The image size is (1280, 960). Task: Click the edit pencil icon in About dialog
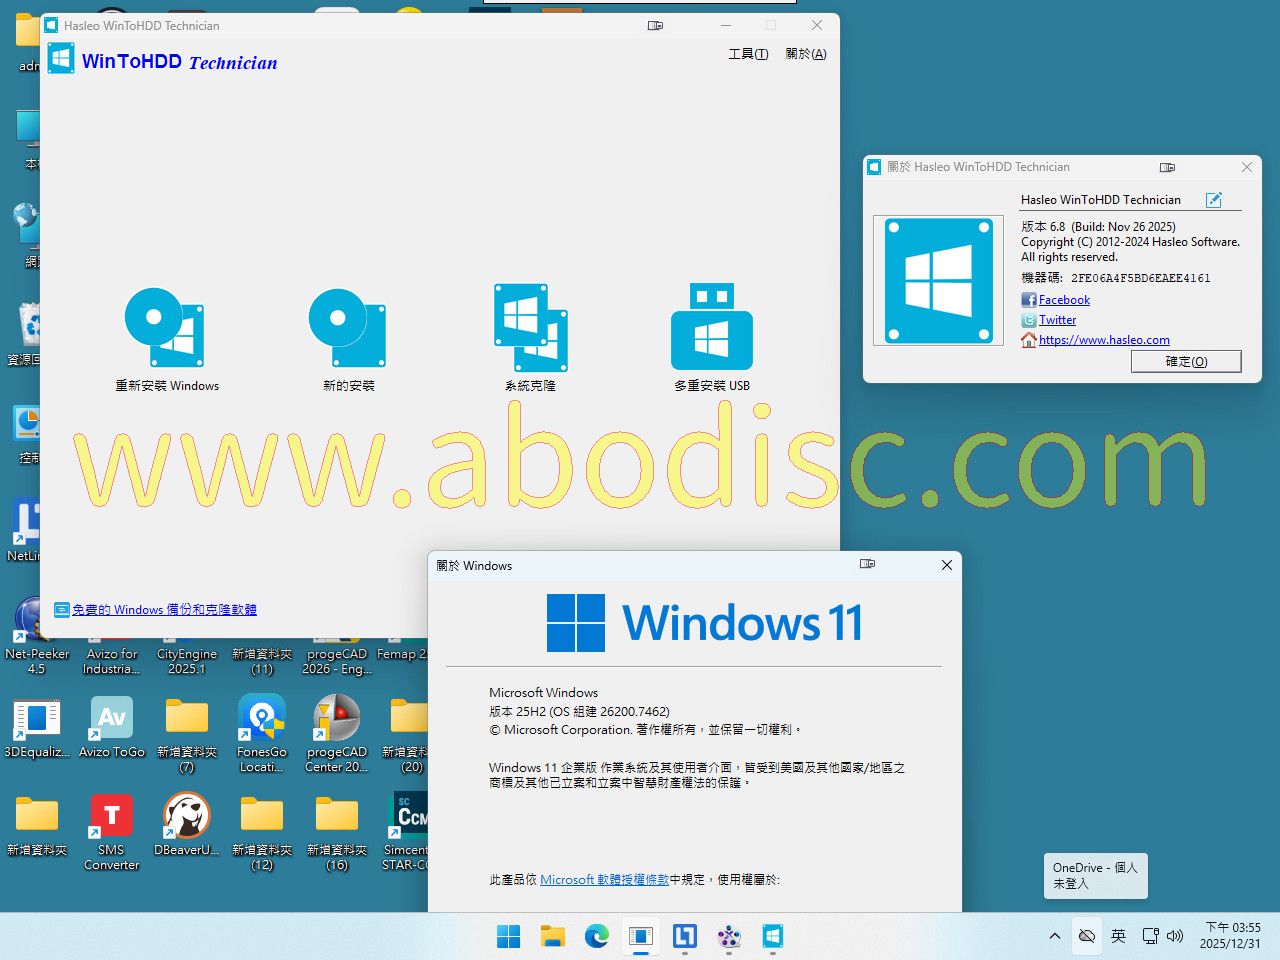[x=1213, y=200]
